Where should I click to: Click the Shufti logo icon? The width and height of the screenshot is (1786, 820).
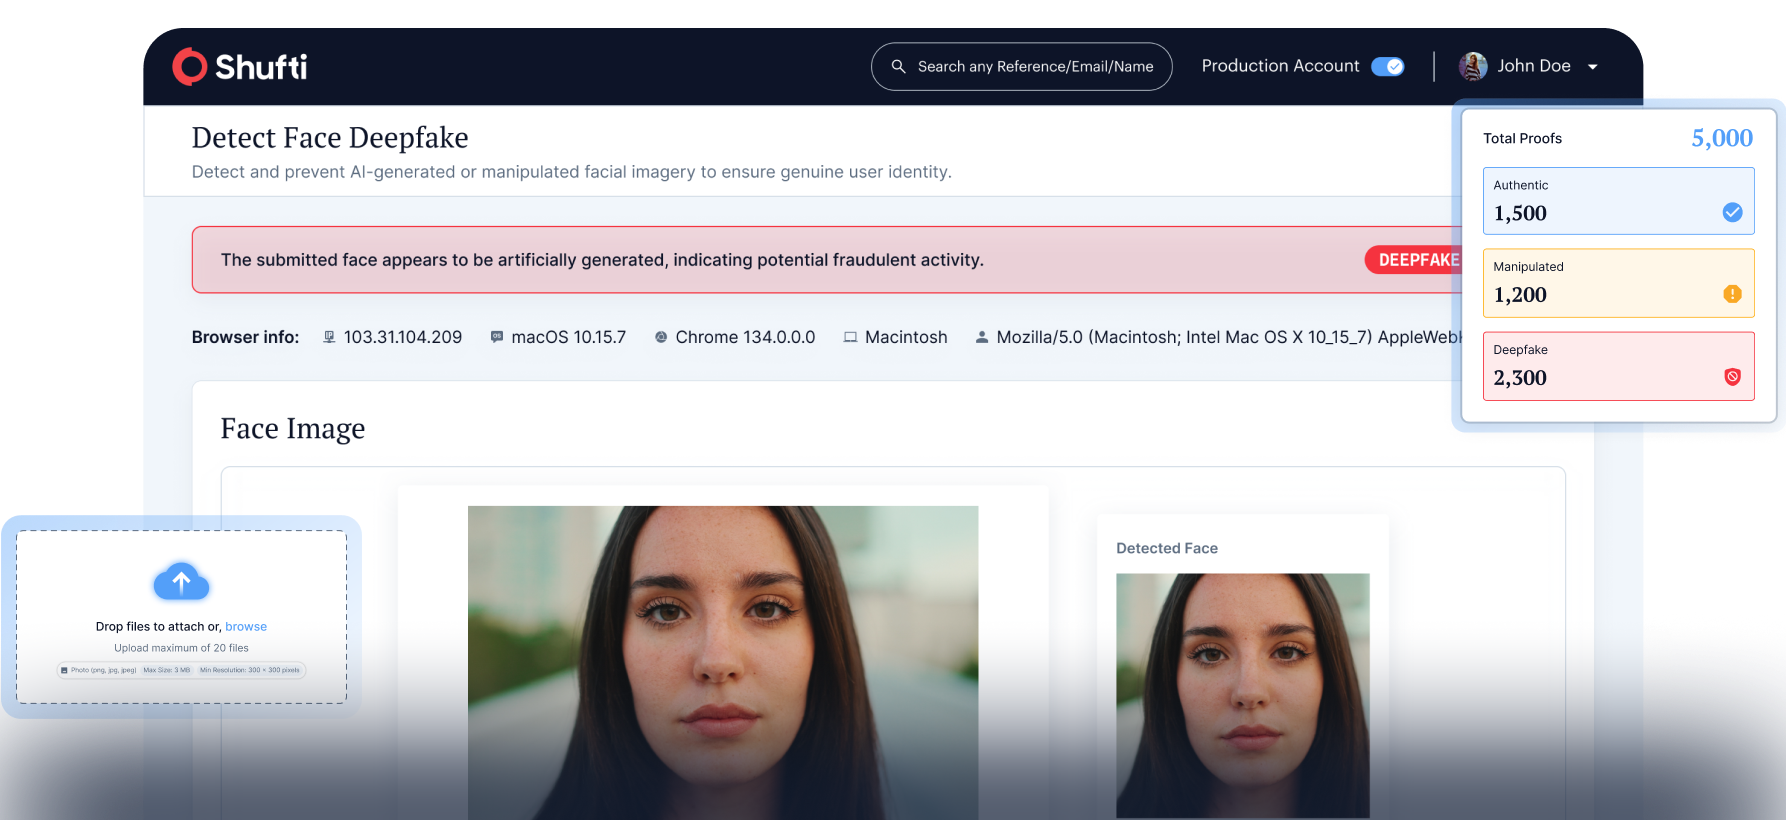(x=190, y=67)
